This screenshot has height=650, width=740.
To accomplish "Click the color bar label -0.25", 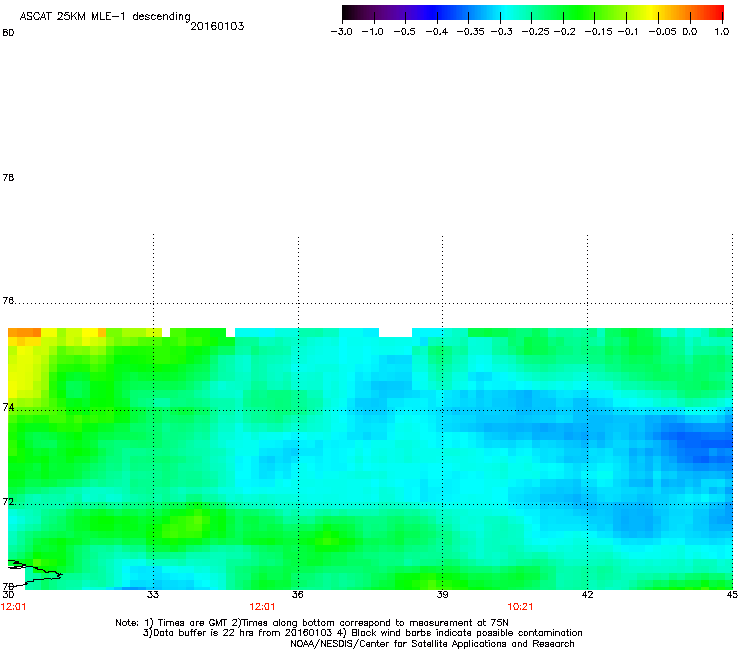I will tap(536, 32).
